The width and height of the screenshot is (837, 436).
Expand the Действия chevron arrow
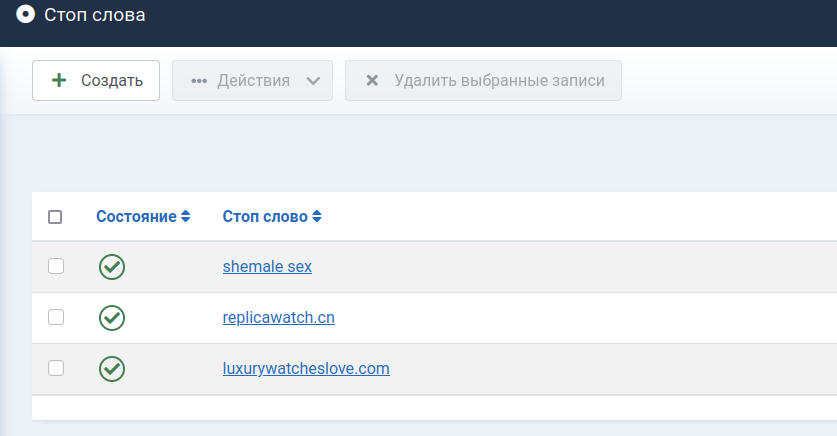coord(313,81)
